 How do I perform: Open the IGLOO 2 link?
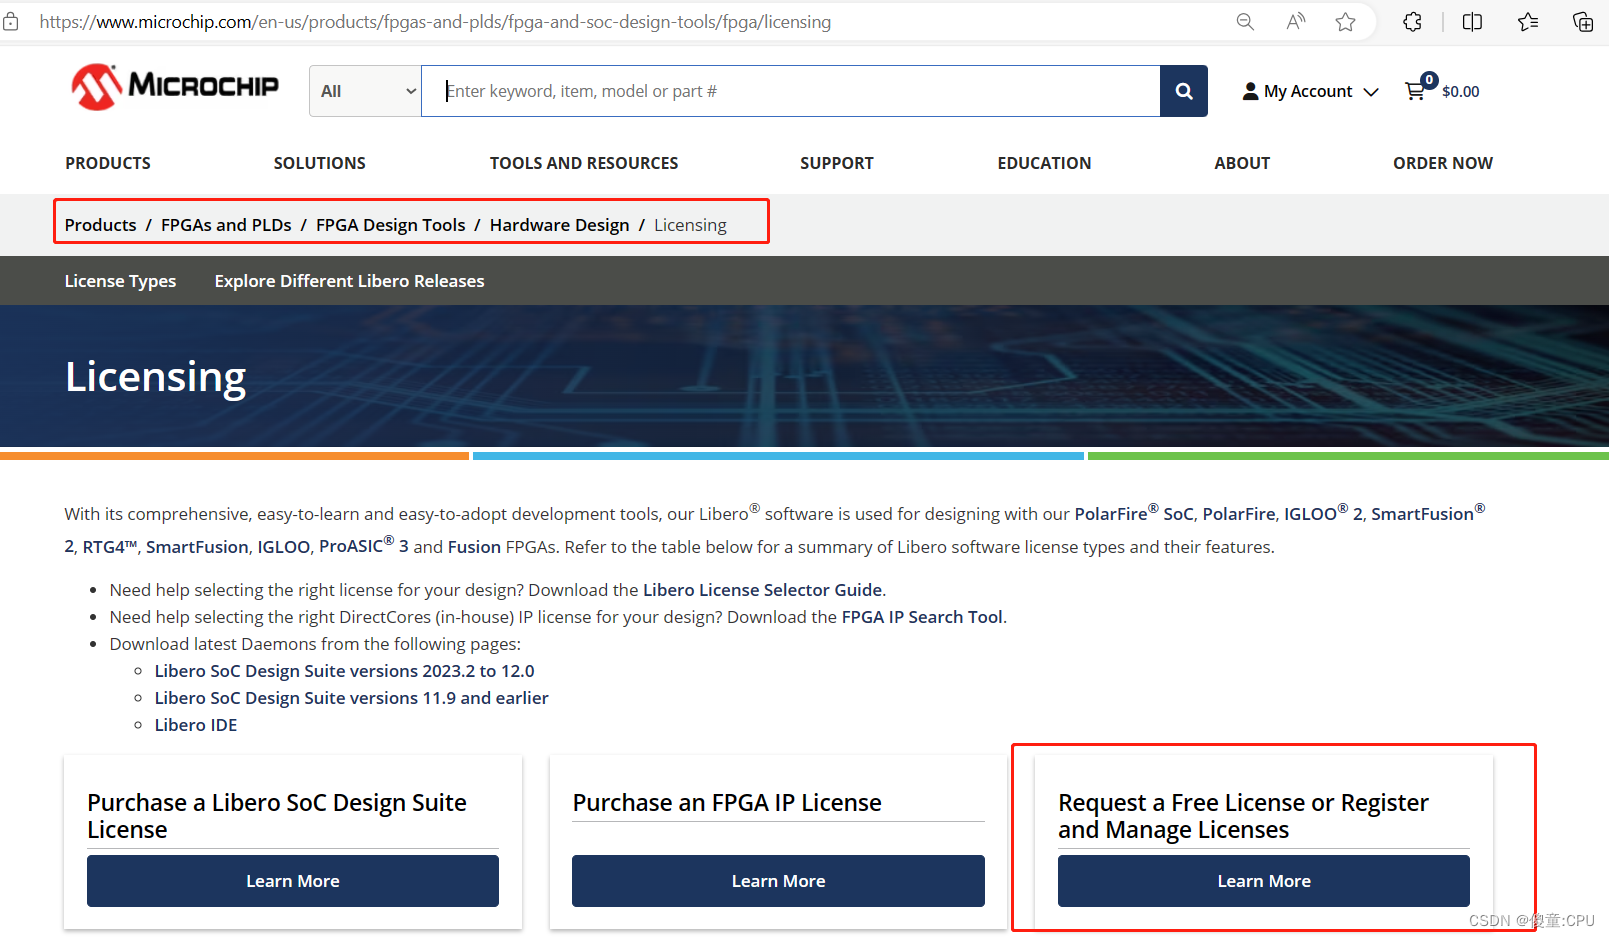pyautogui.click(x=1323, y=513)
